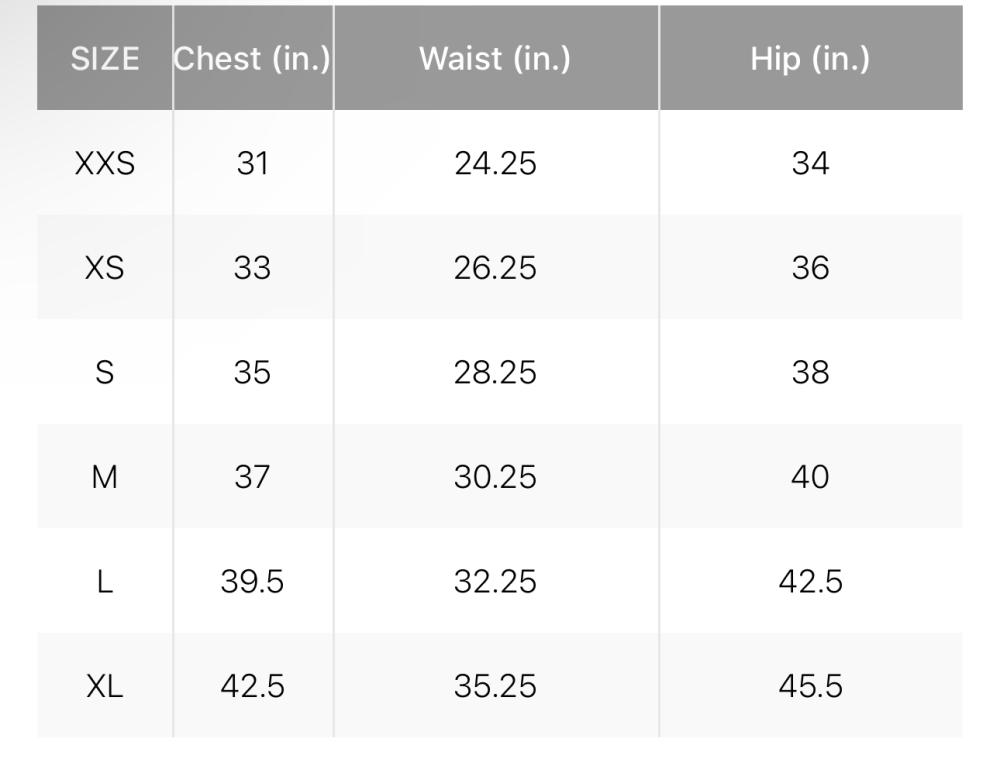Select hip value 45.5

[810, 686]
